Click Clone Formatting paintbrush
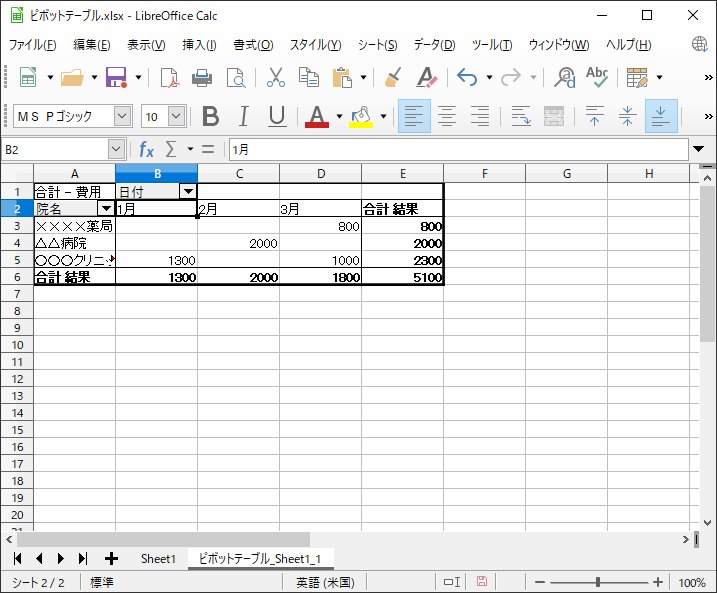The width and height of the screenshot is (717, 593). [x=393, y=77]
